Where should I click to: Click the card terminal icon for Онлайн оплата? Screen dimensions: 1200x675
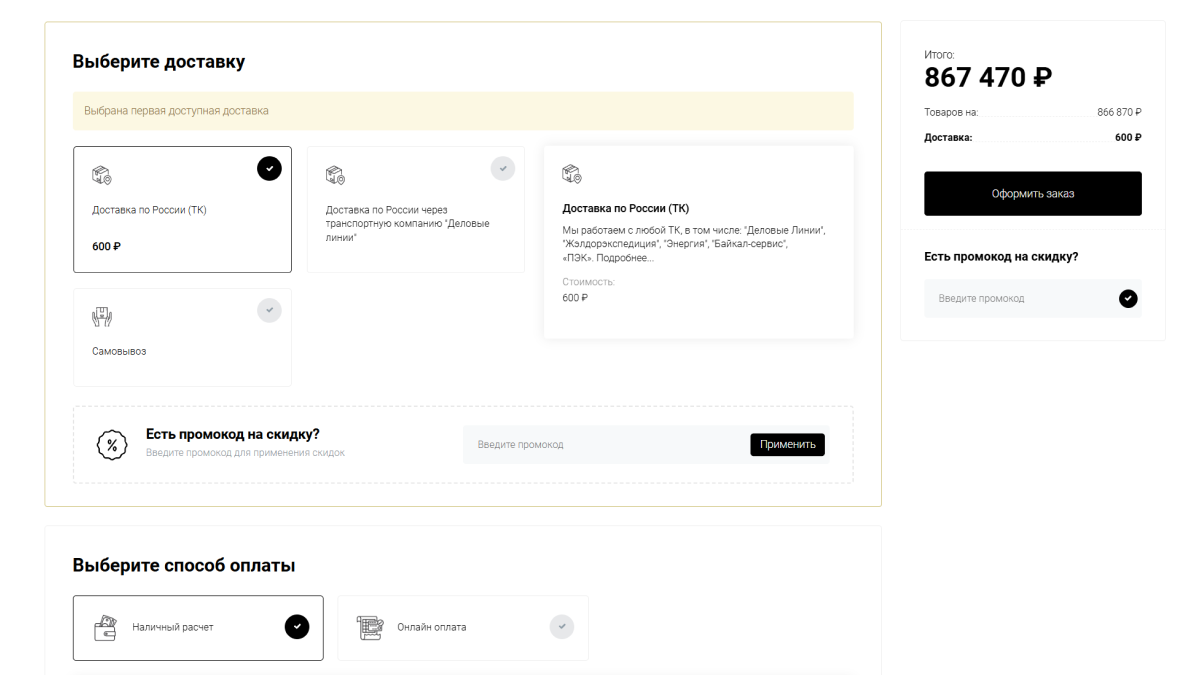tap(370, 627)
